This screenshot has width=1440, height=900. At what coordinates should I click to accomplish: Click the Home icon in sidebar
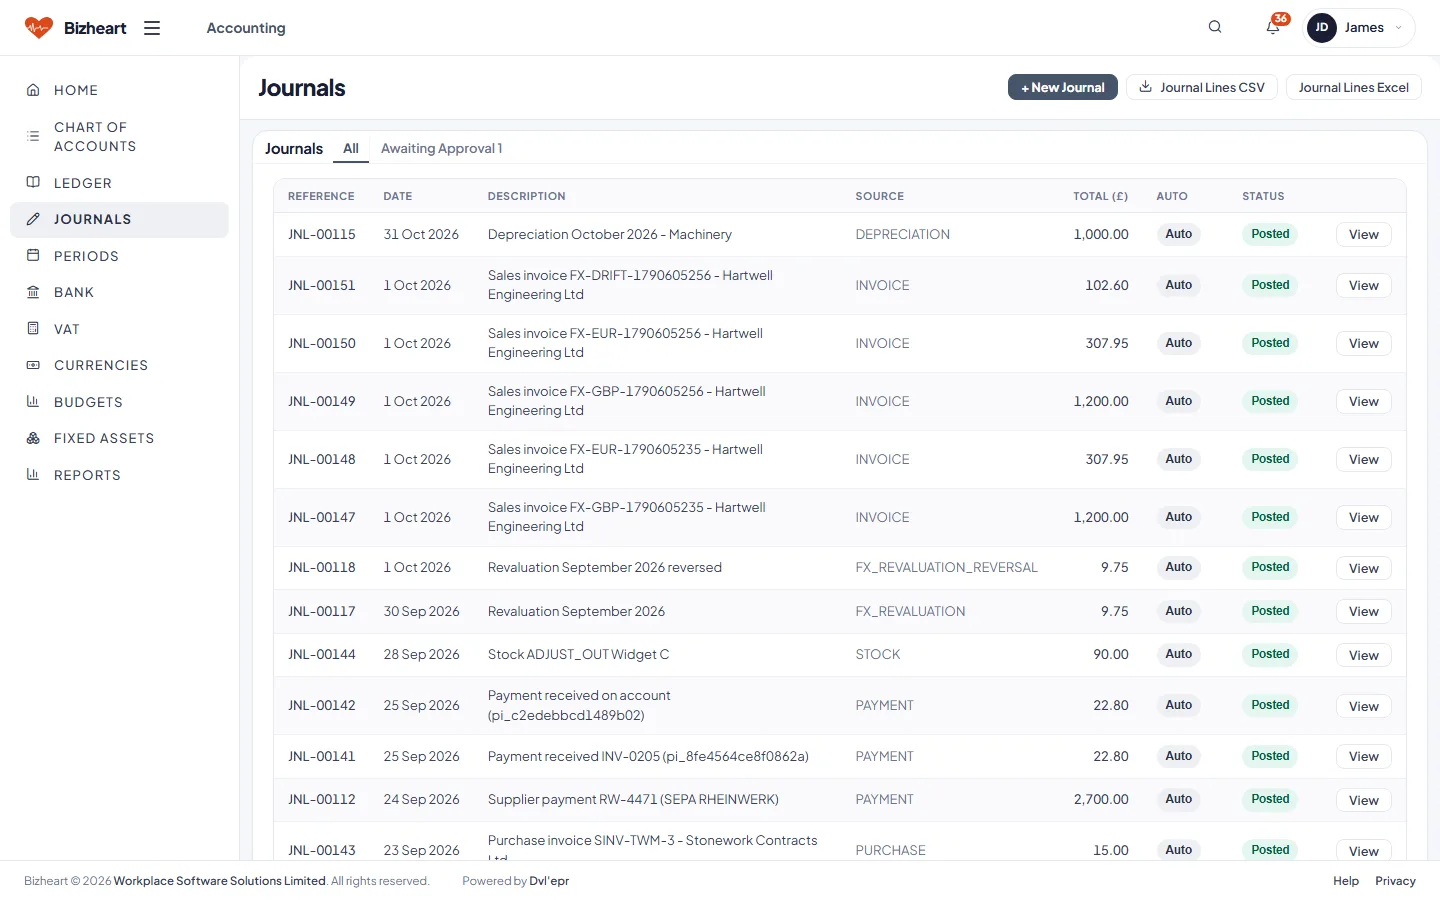tap(33, 90)
